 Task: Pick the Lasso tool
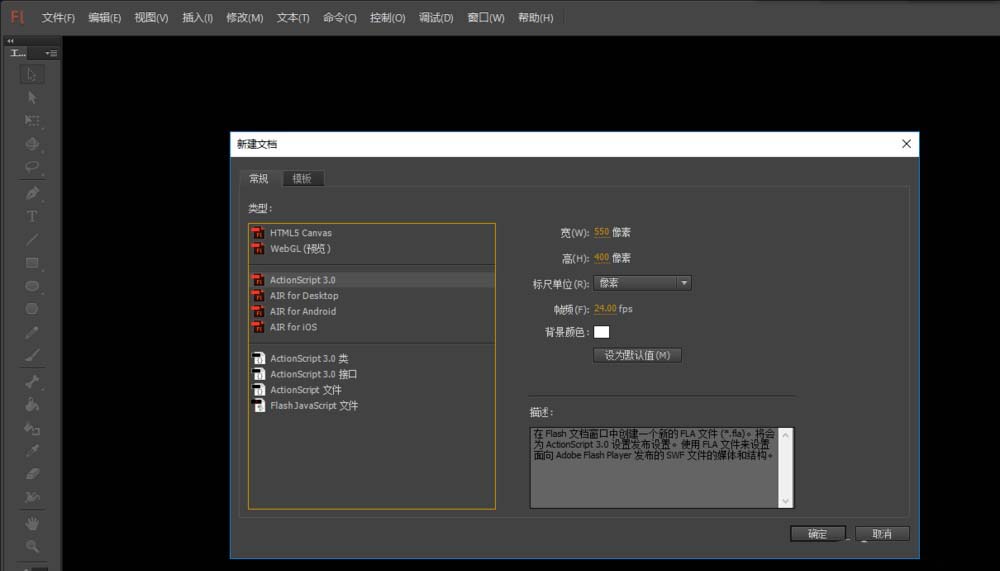click(x=31, y=167)
